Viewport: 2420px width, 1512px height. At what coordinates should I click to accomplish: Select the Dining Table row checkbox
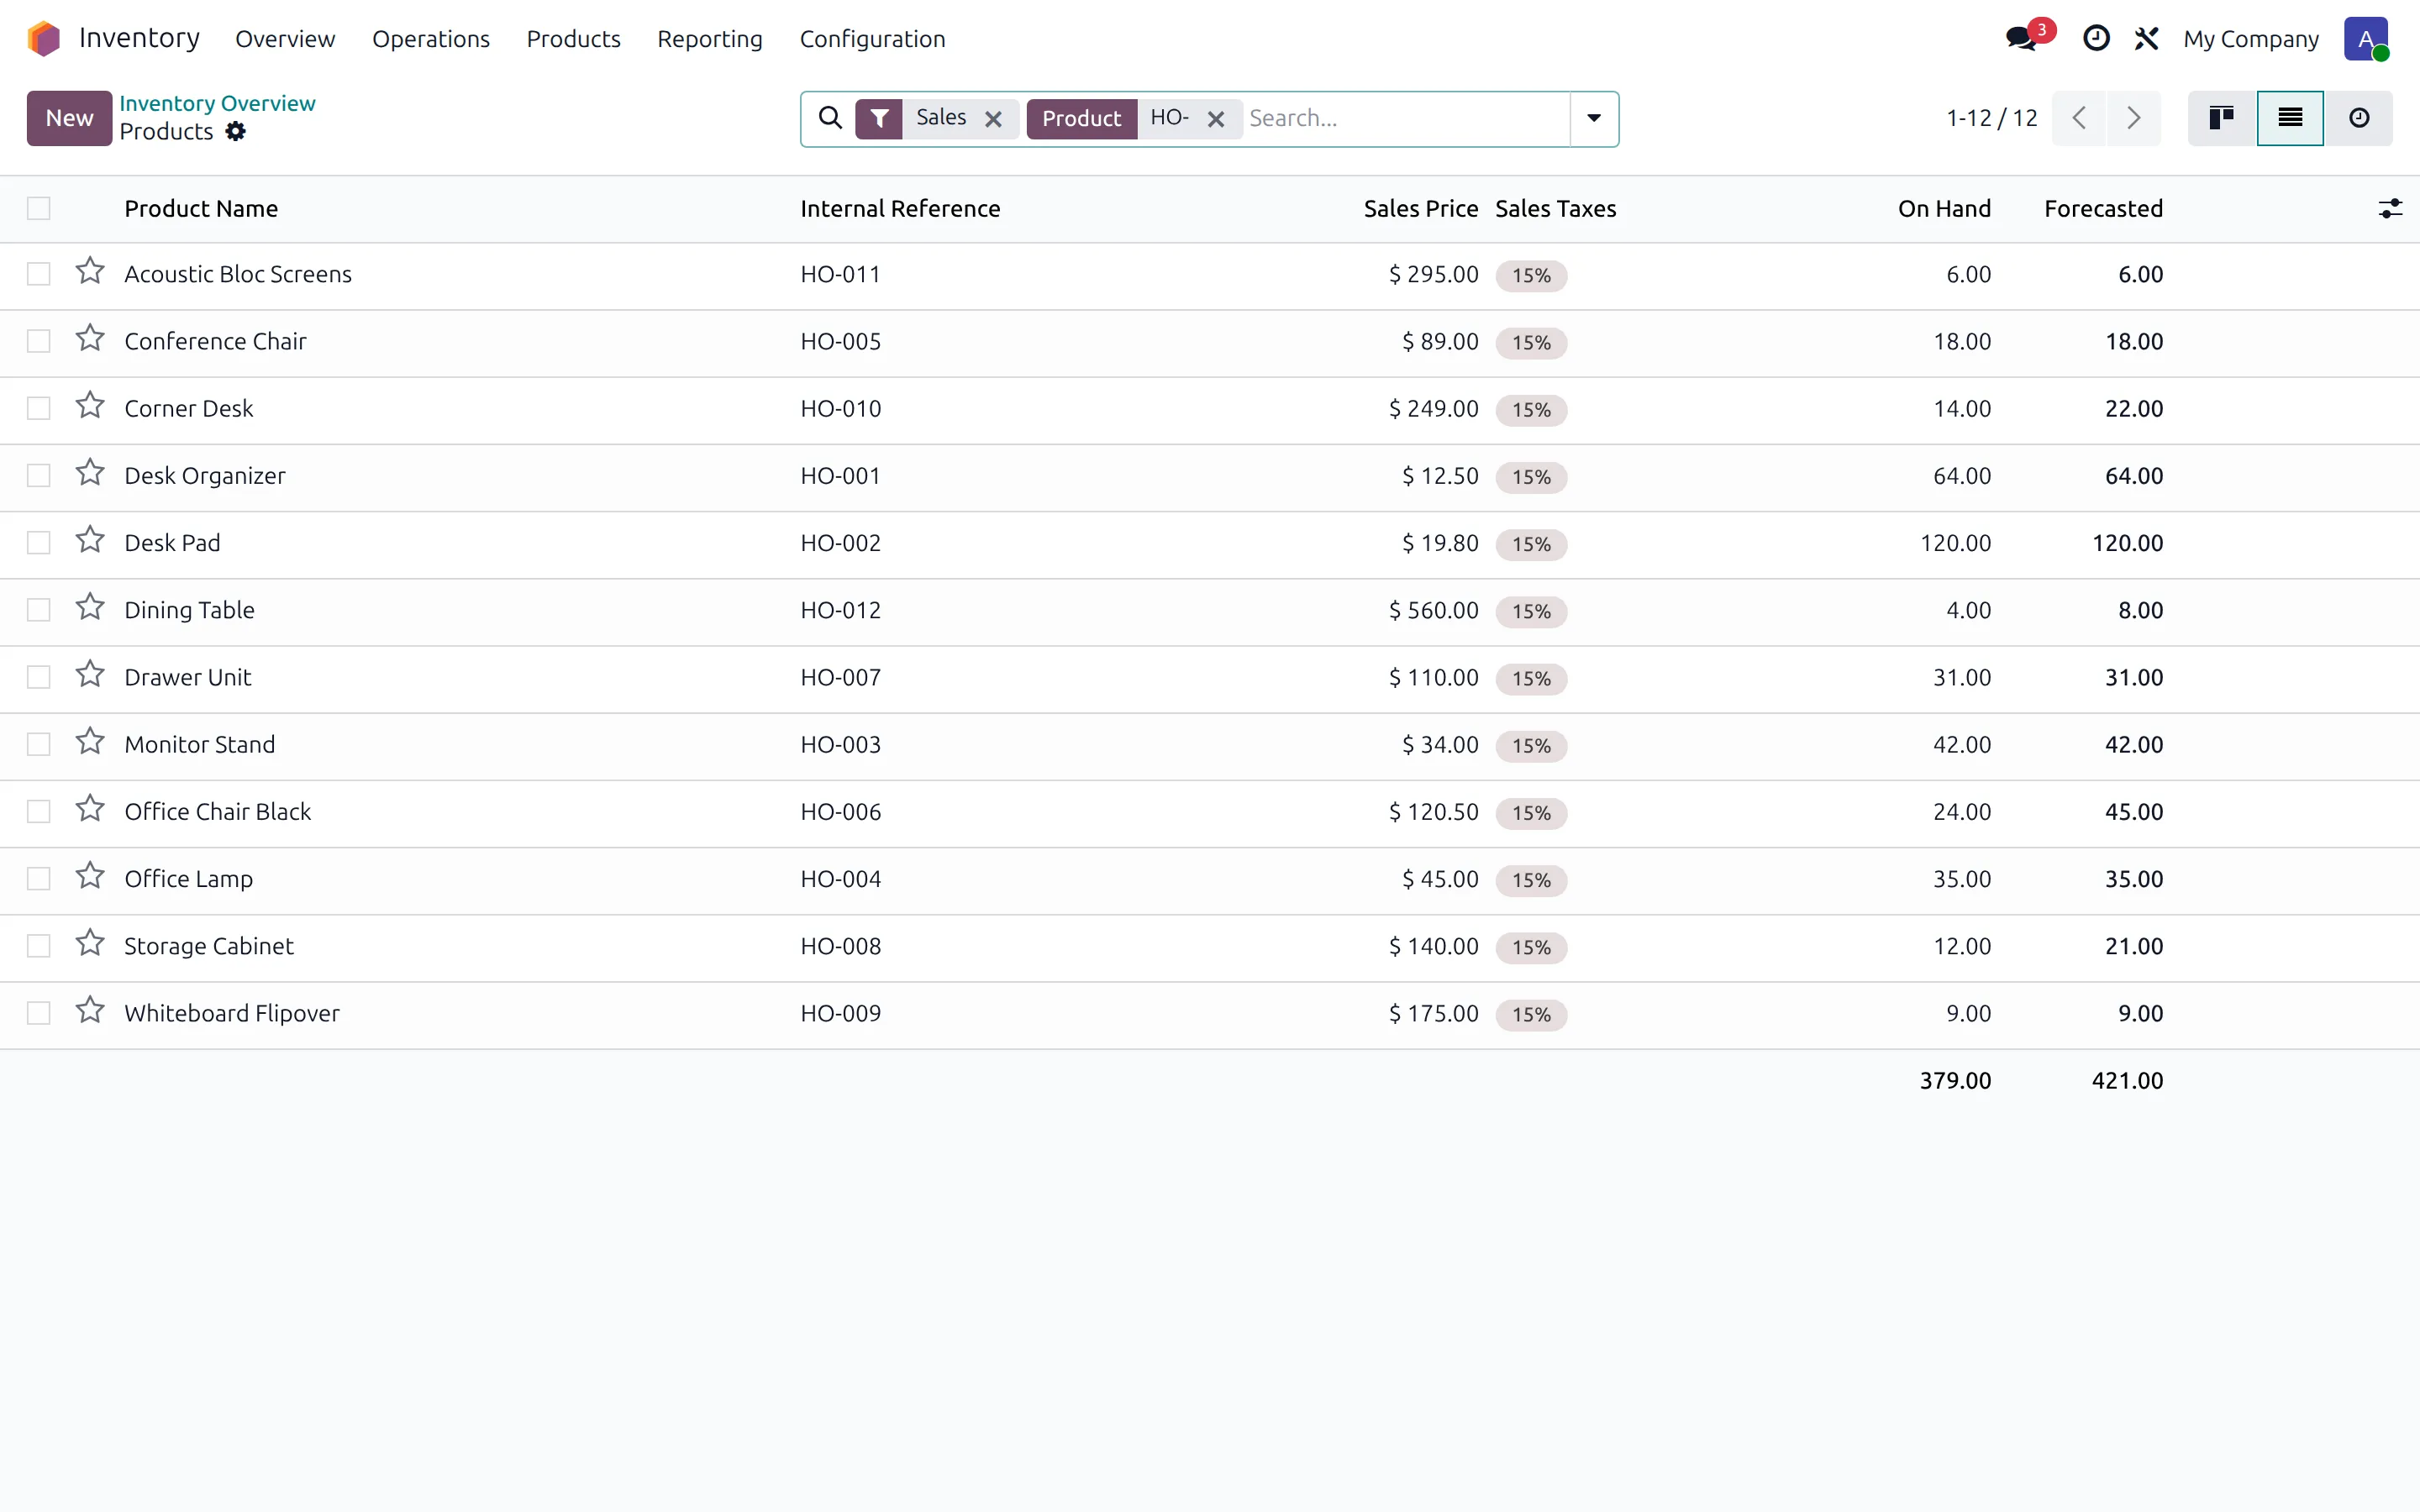[39, 610]
